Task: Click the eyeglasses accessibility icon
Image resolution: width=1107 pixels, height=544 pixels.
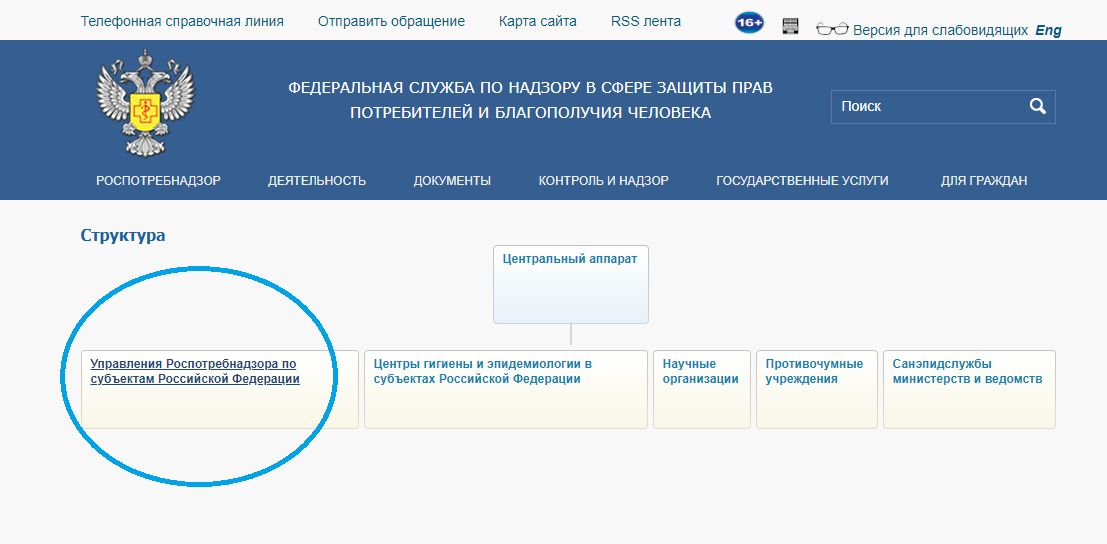Action: pos(832,29)
